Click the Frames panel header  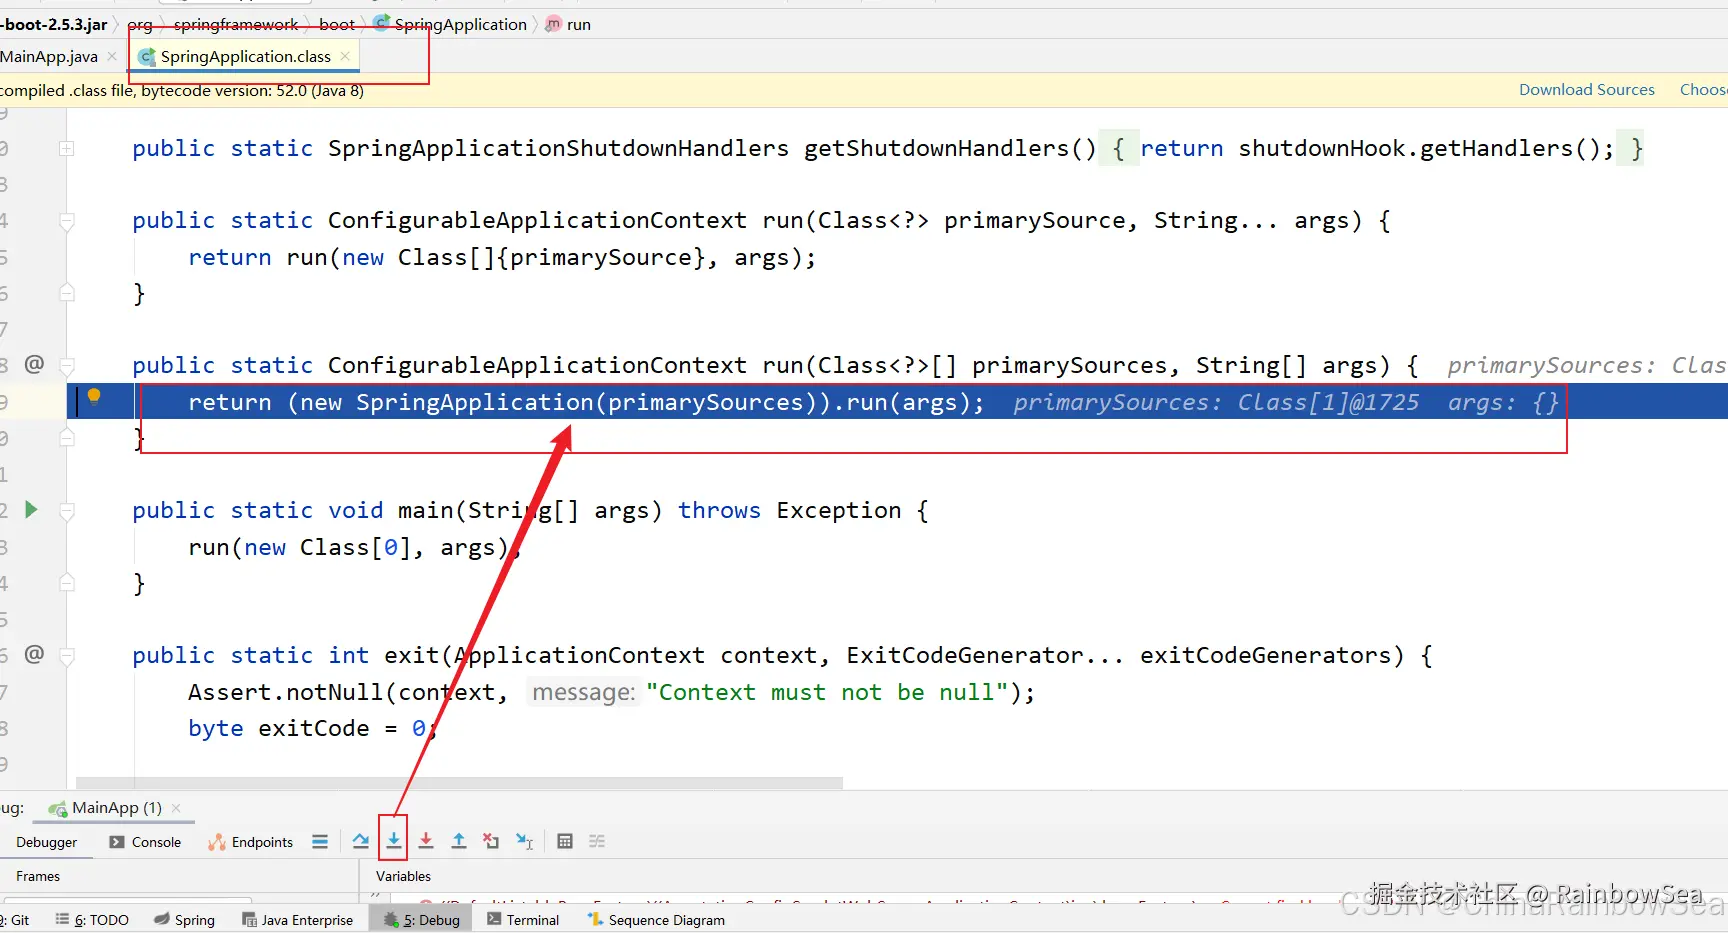click(x=38, y=876)
